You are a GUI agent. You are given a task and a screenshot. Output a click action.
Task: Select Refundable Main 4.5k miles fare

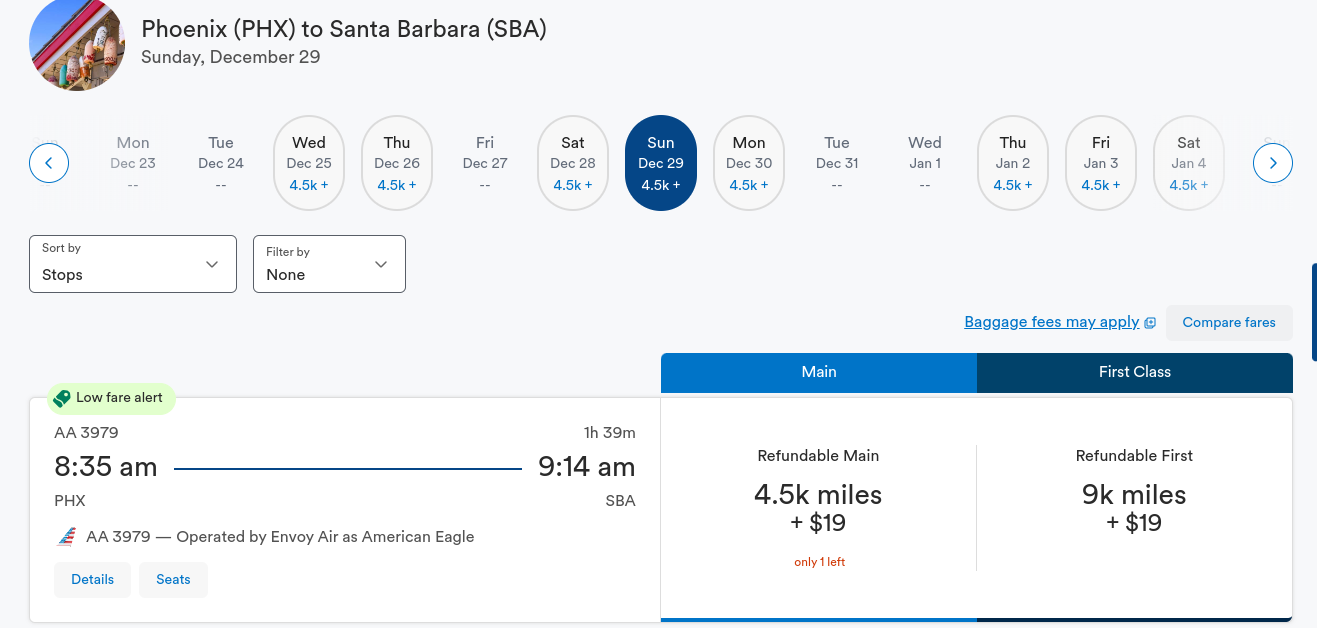click(x=818, y=509)
